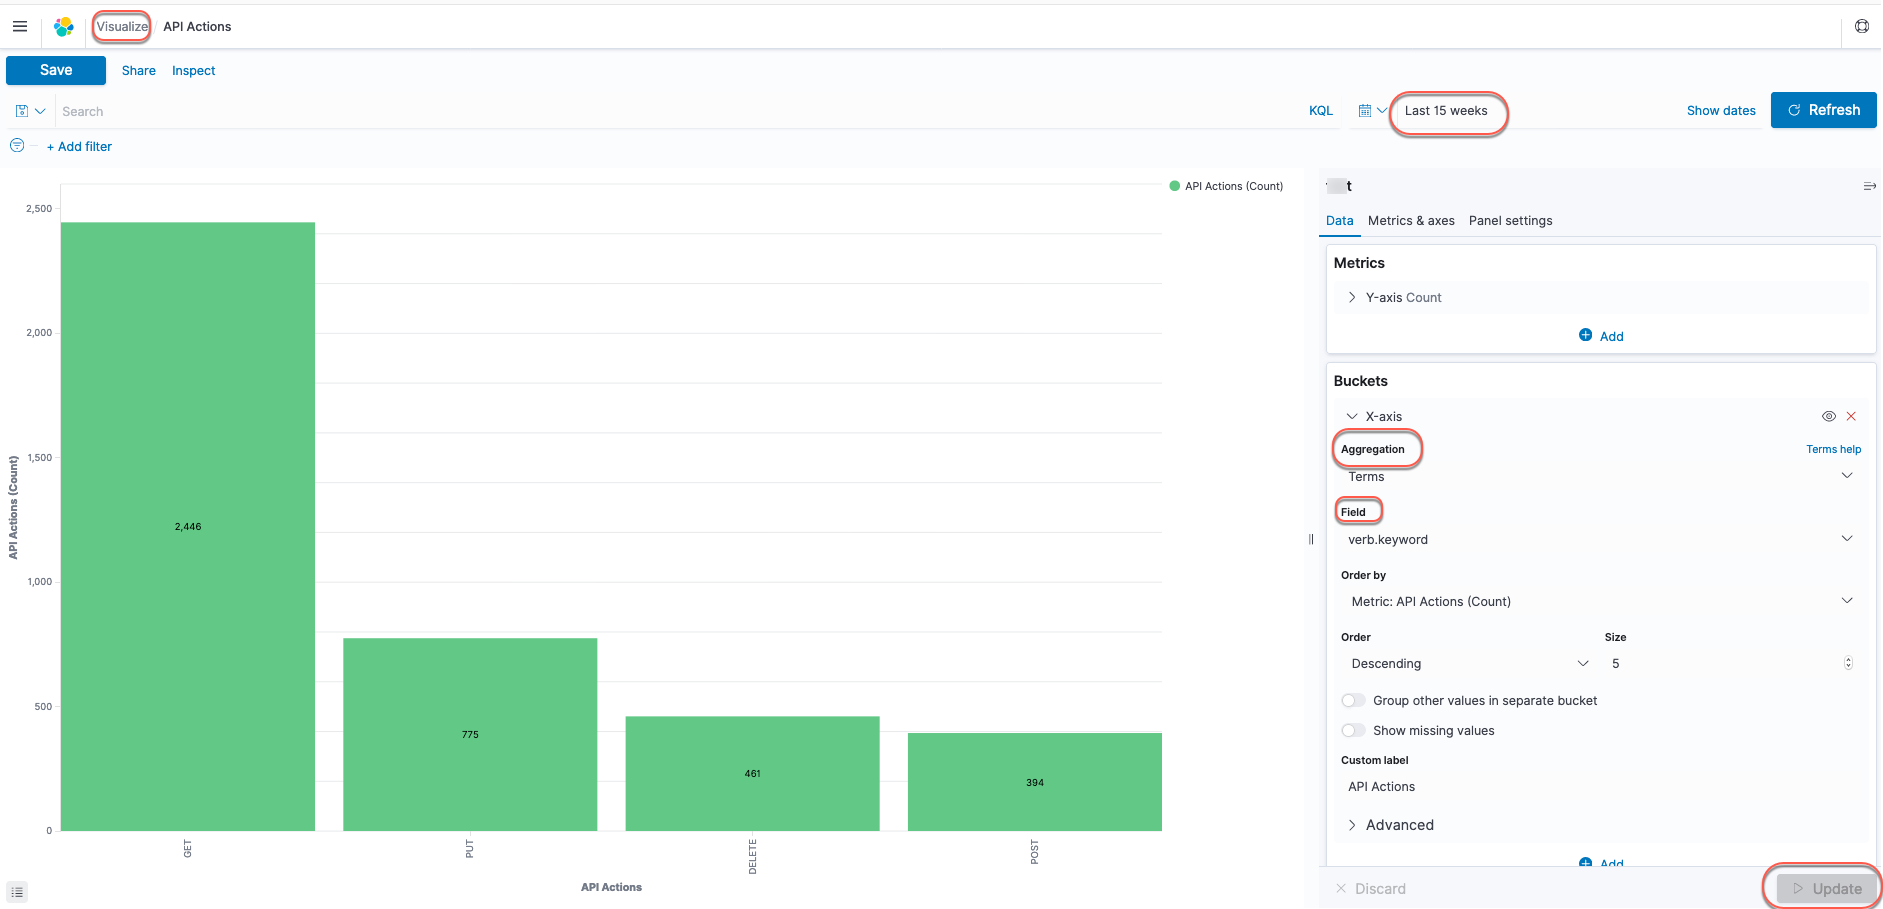The image size is (1883, 909).
Task: Switch to the Data tab
Action: coord(1339,221)
